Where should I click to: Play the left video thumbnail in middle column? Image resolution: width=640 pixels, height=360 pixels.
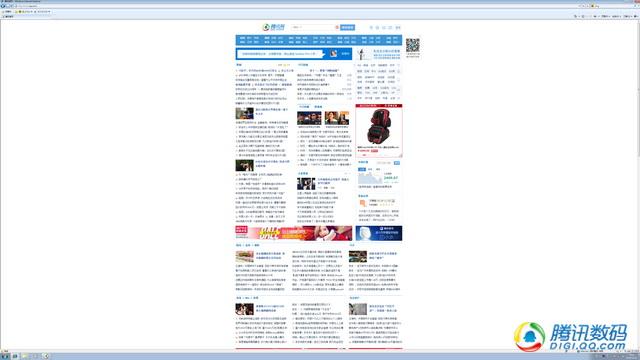click(x=309, y=118)
